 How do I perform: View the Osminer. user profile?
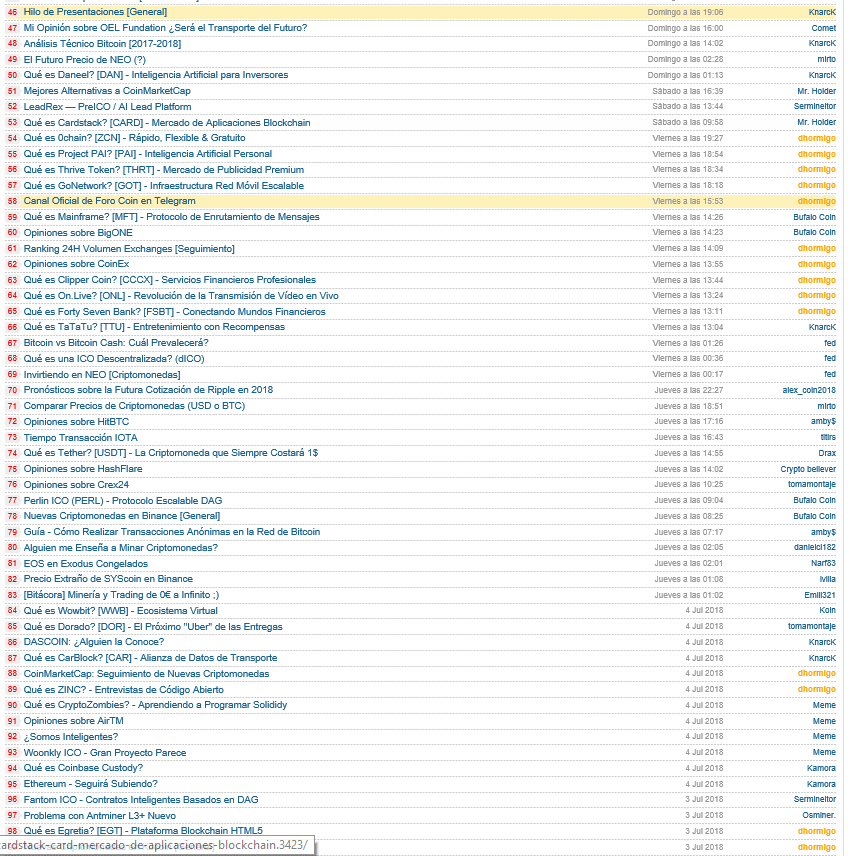(x=819, y=815)
